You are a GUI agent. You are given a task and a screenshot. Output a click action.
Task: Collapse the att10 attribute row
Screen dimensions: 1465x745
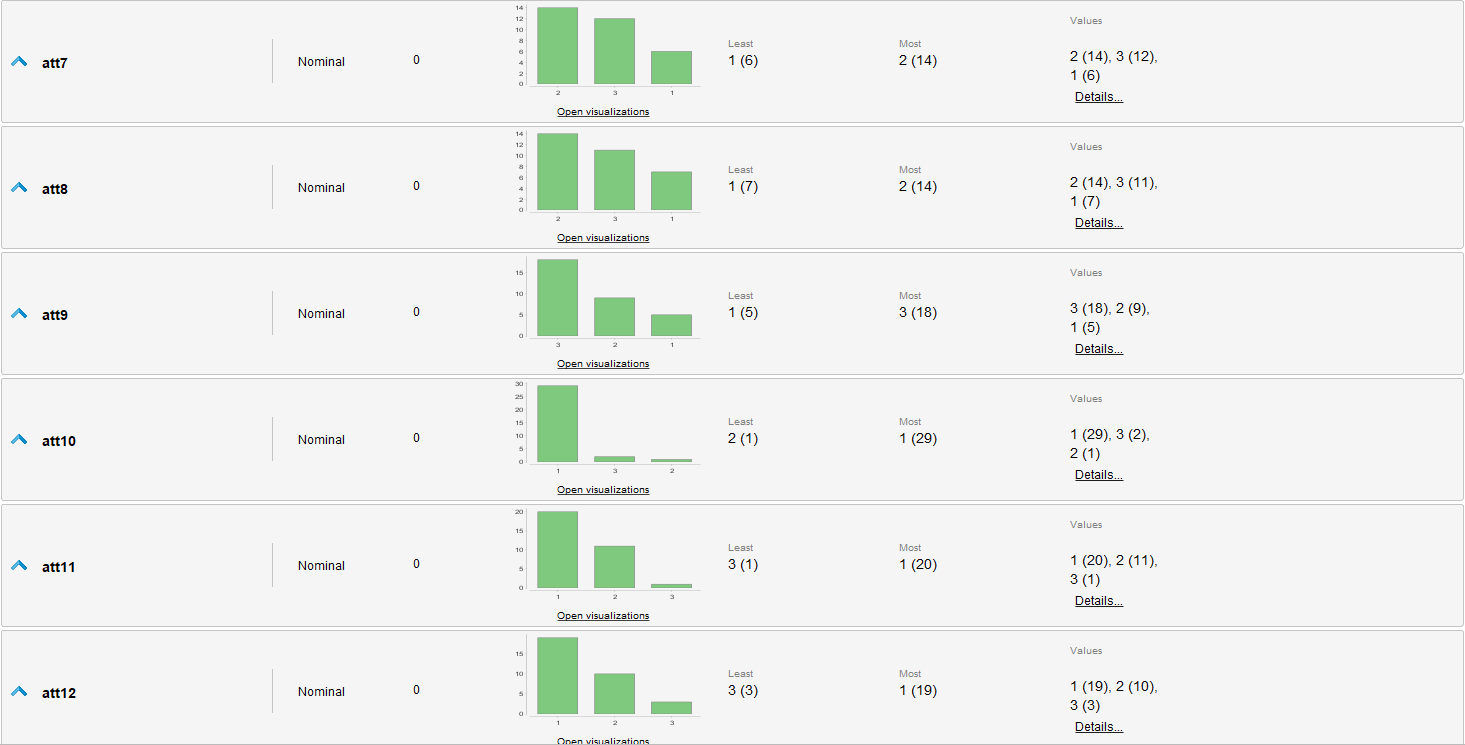click(x=18, y=440)
